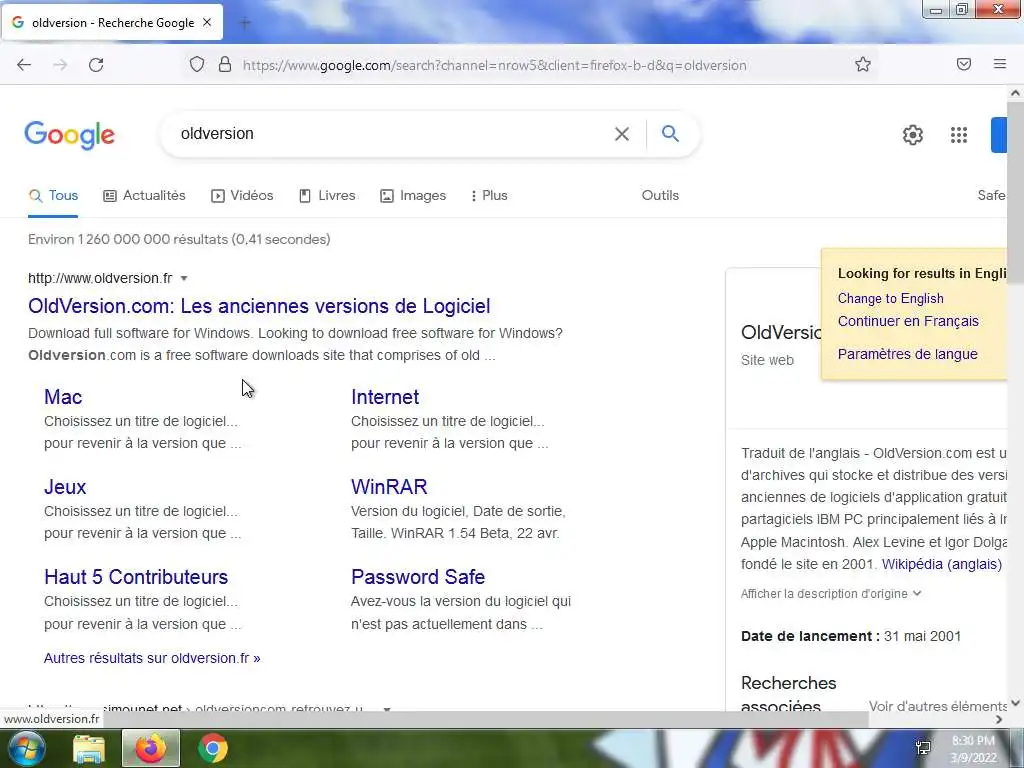Click the Recherches associées heading
This screenshot has width=1024, height=768.
pyautogui.click(x=788, y=694)
